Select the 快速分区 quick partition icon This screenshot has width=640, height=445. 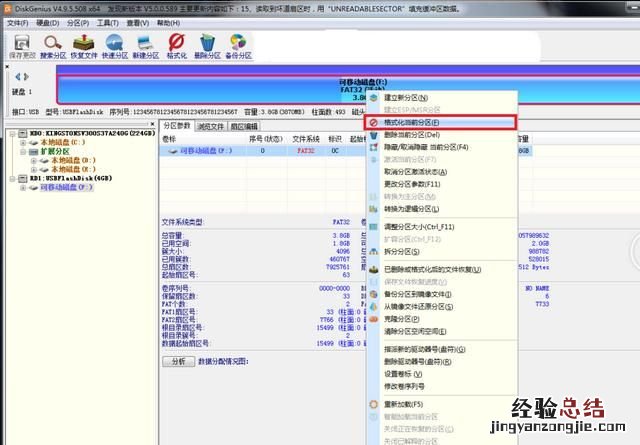[x=116, y=46]
